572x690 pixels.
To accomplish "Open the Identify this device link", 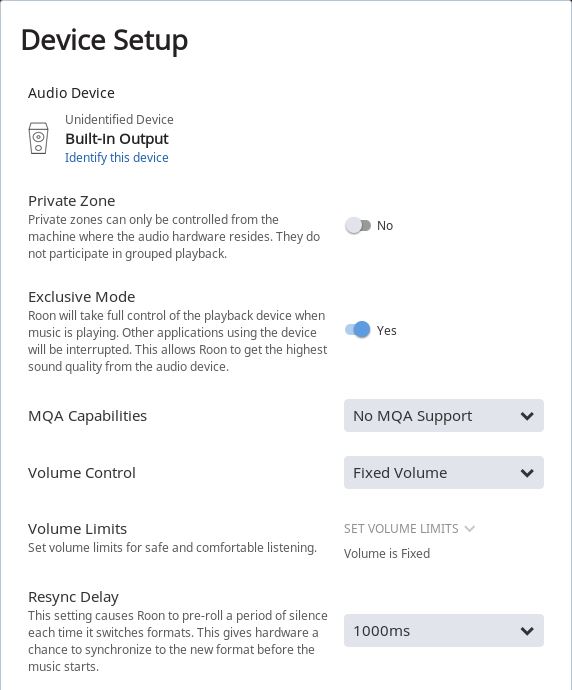I will tap(117, 158).
